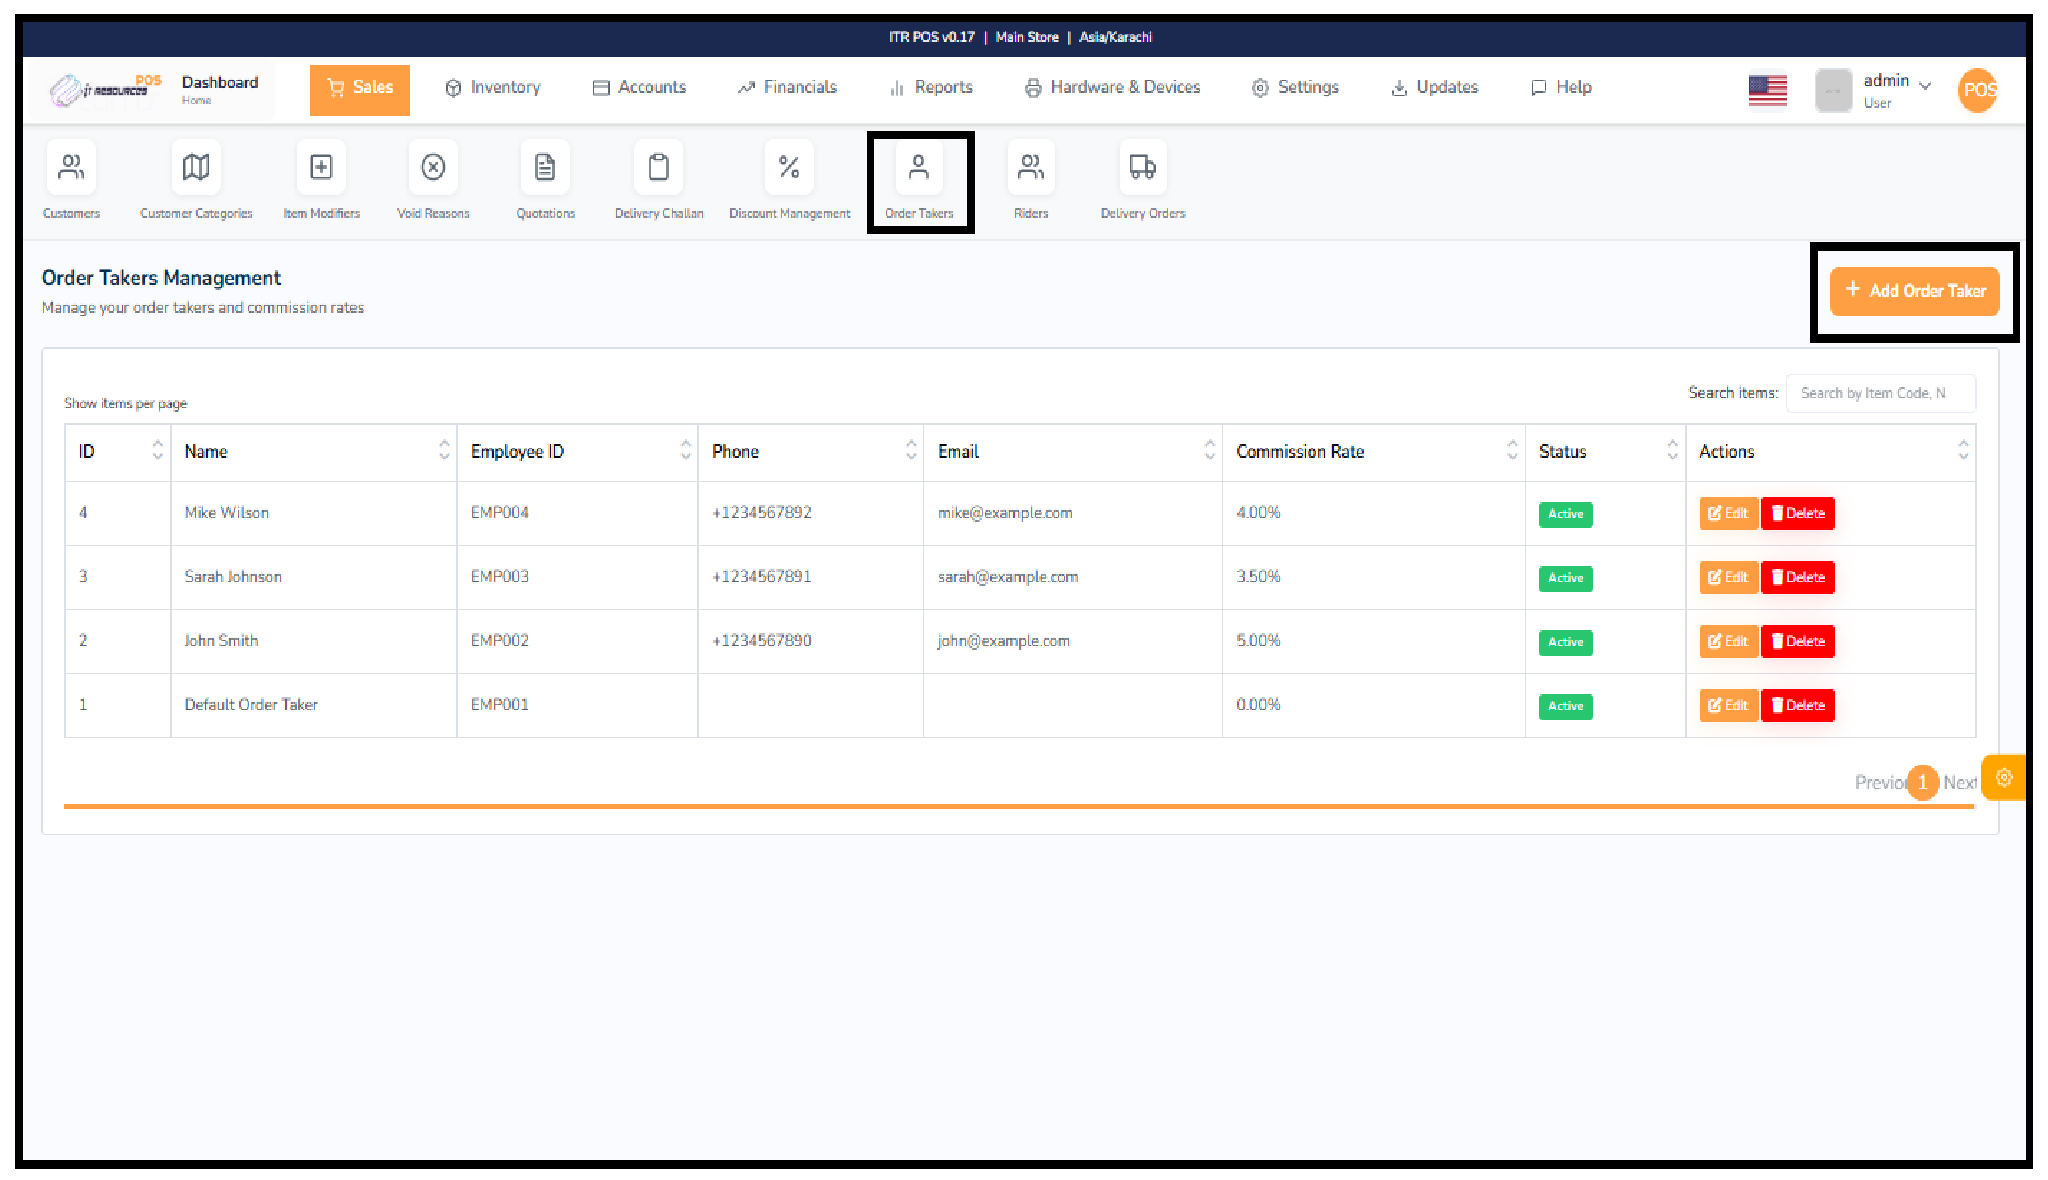This screenshot has height=1180, width=2048.
Task: Select the Riders icon
Action: 1031,180
